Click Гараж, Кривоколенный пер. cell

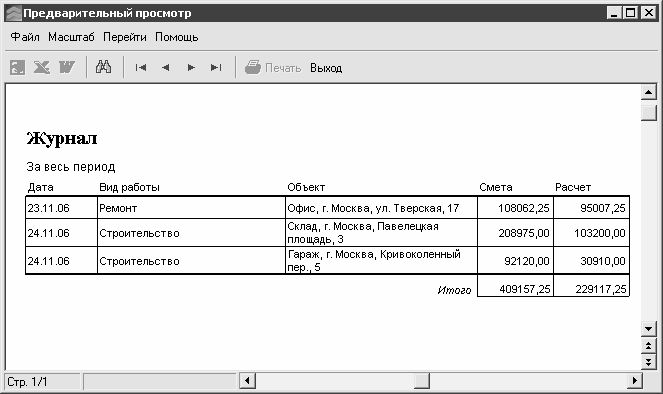click(x=381, y=261)
